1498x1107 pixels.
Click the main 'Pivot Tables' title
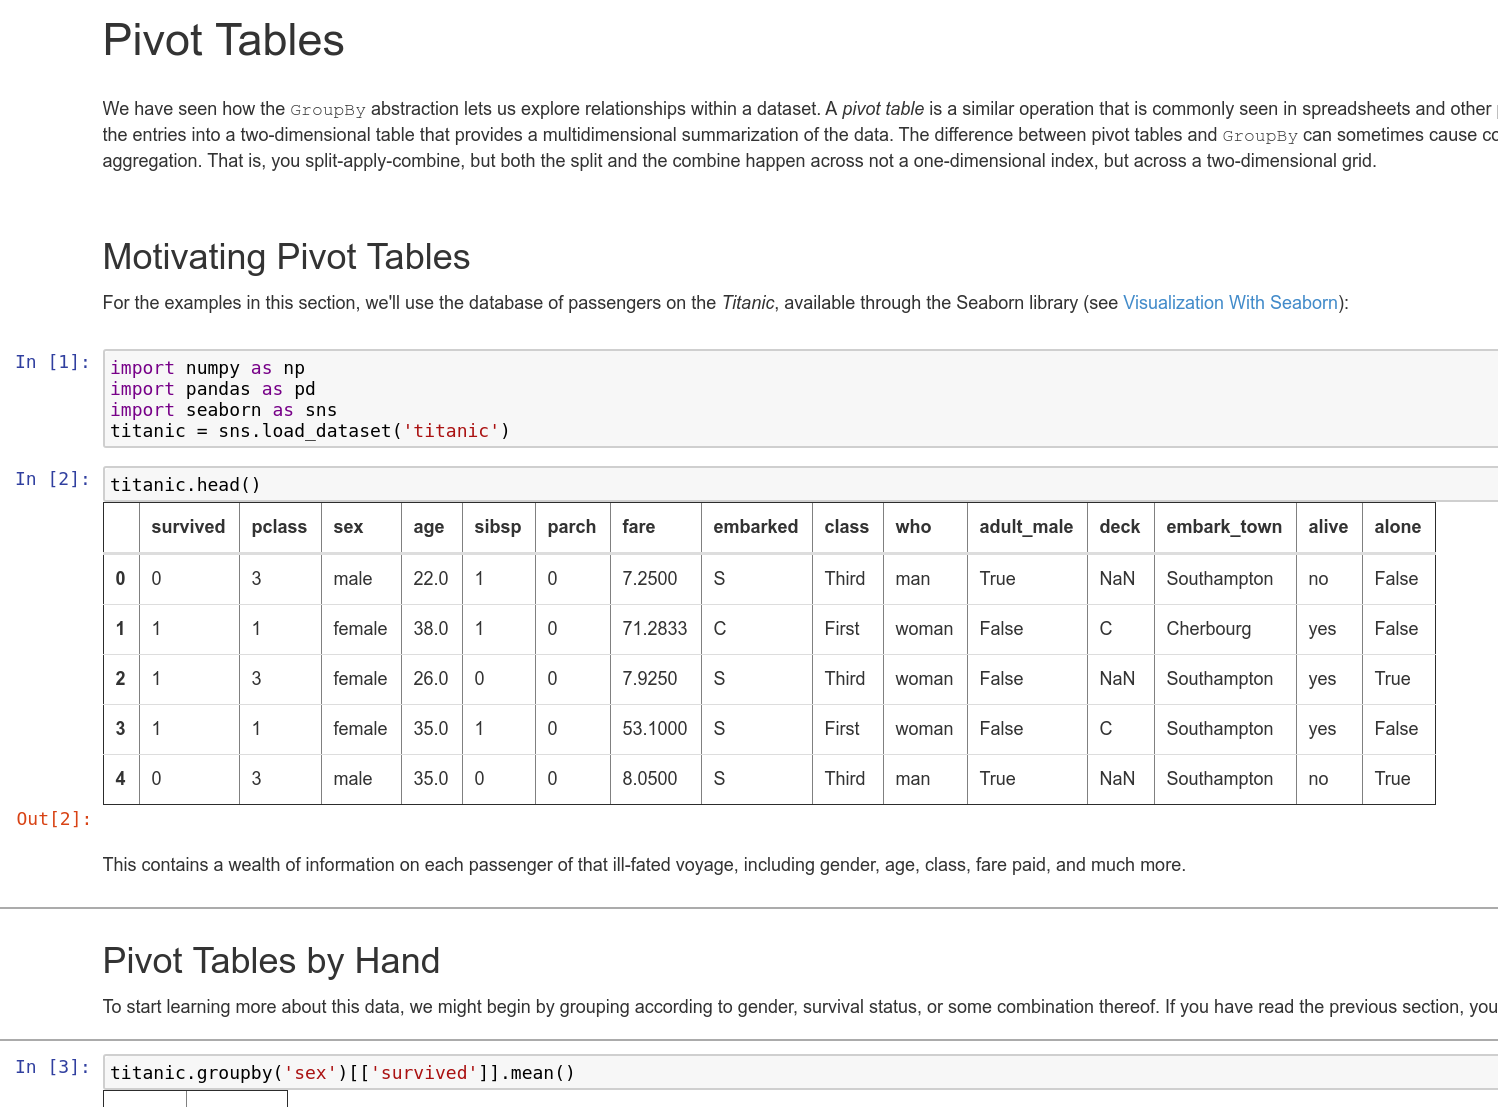point(223,41)
